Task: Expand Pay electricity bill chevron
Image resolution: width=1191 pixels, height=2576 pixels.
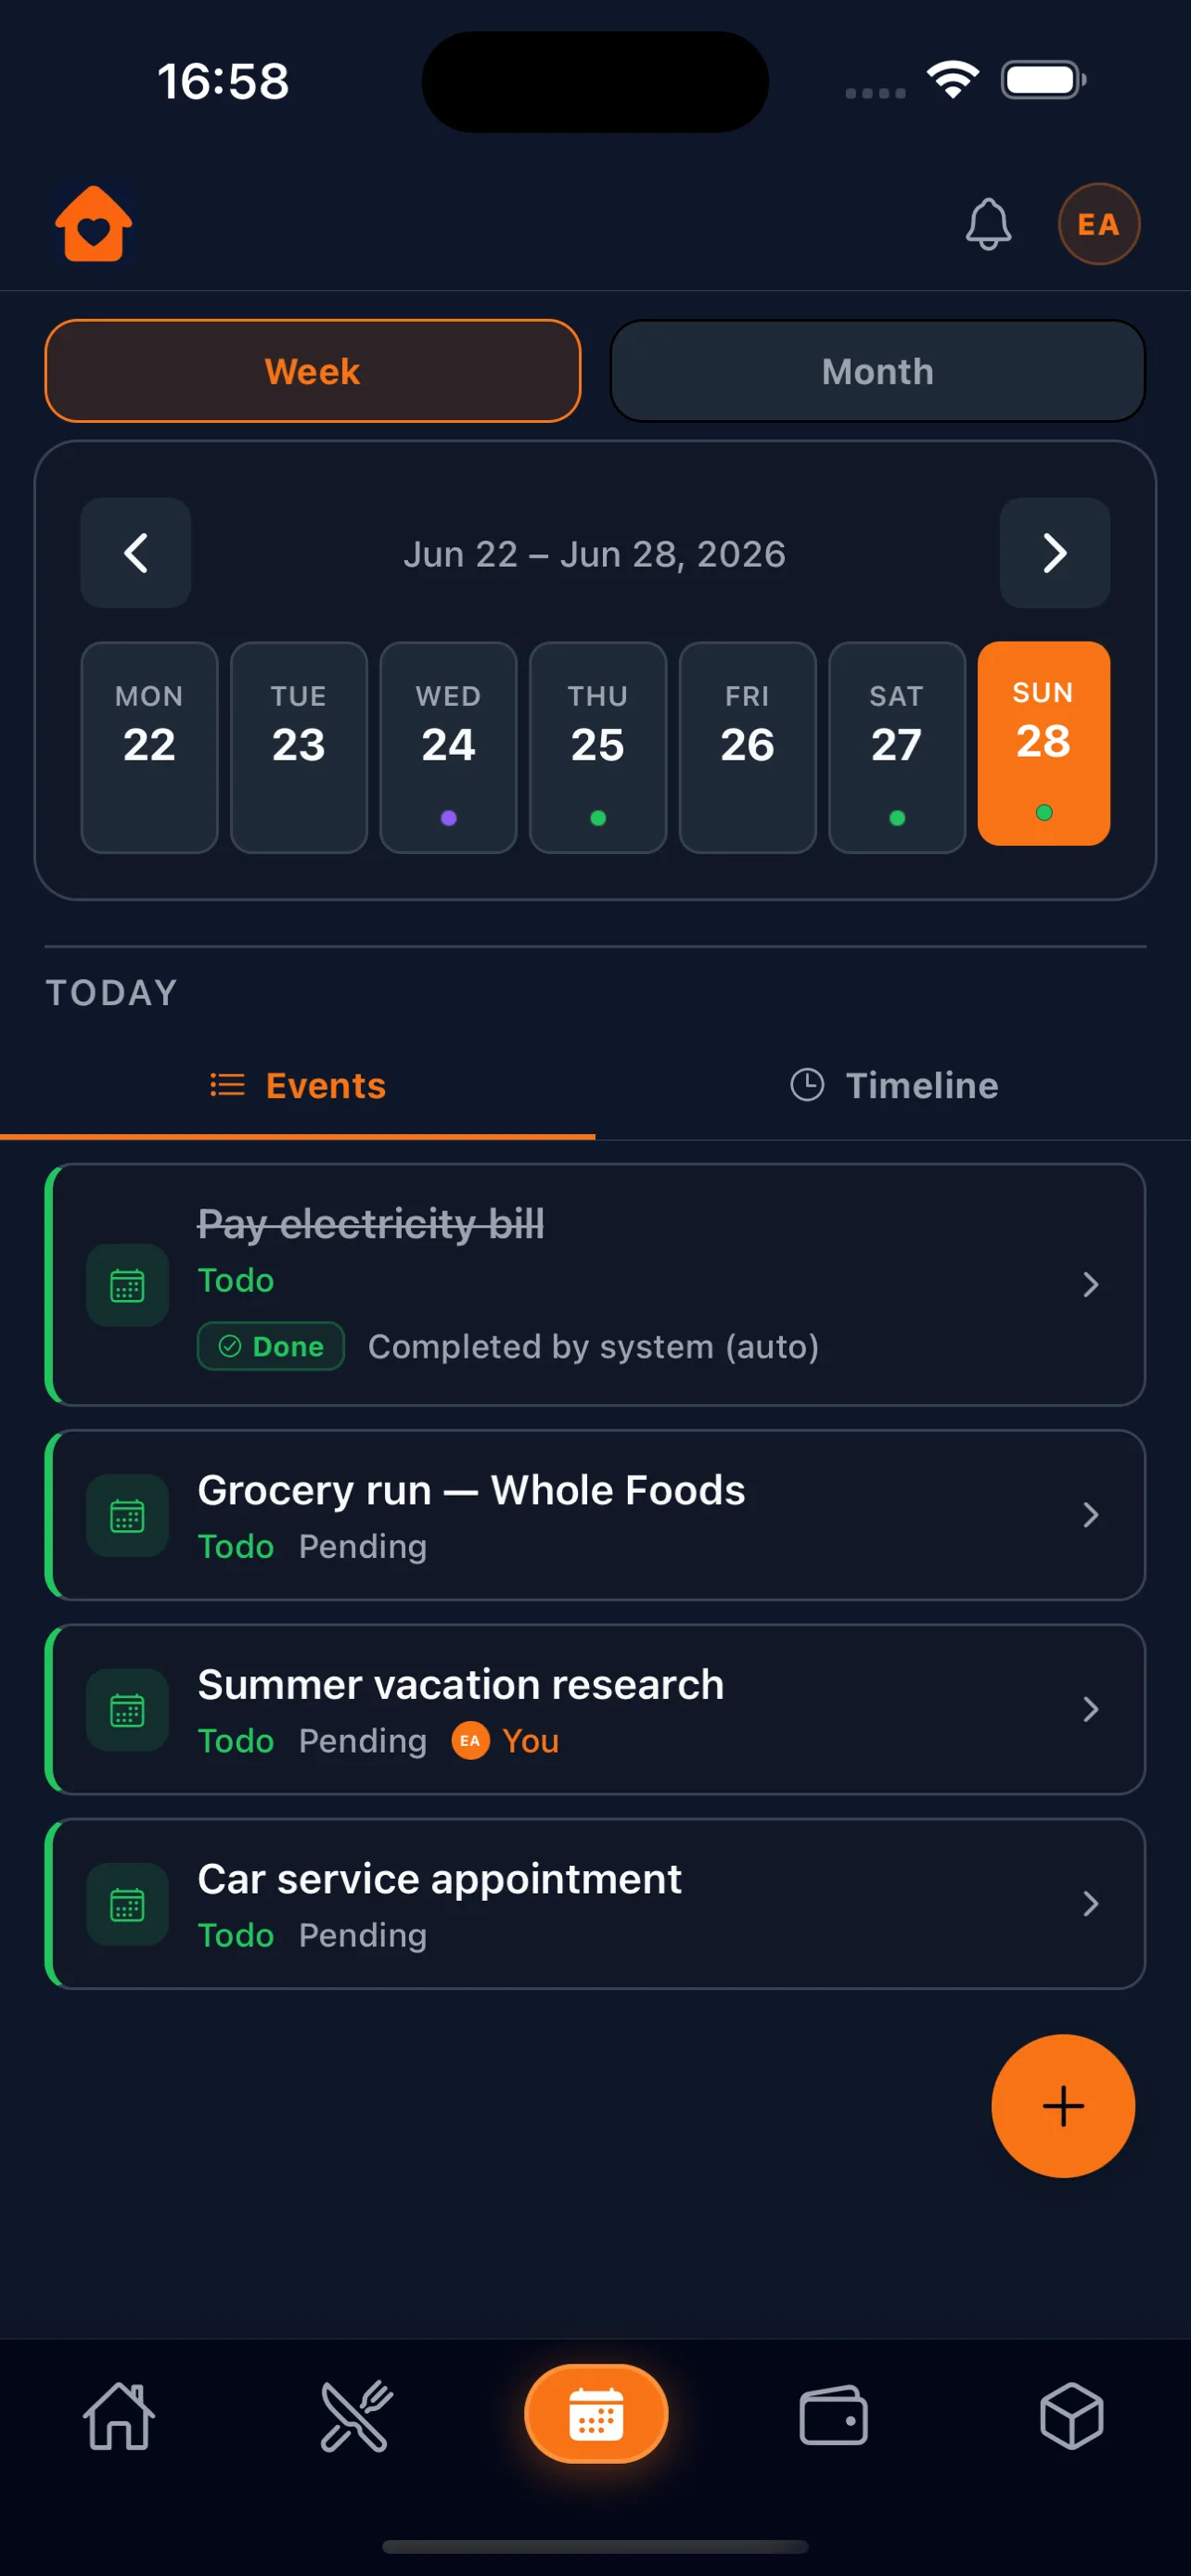Action: tap(1090, 1284)
